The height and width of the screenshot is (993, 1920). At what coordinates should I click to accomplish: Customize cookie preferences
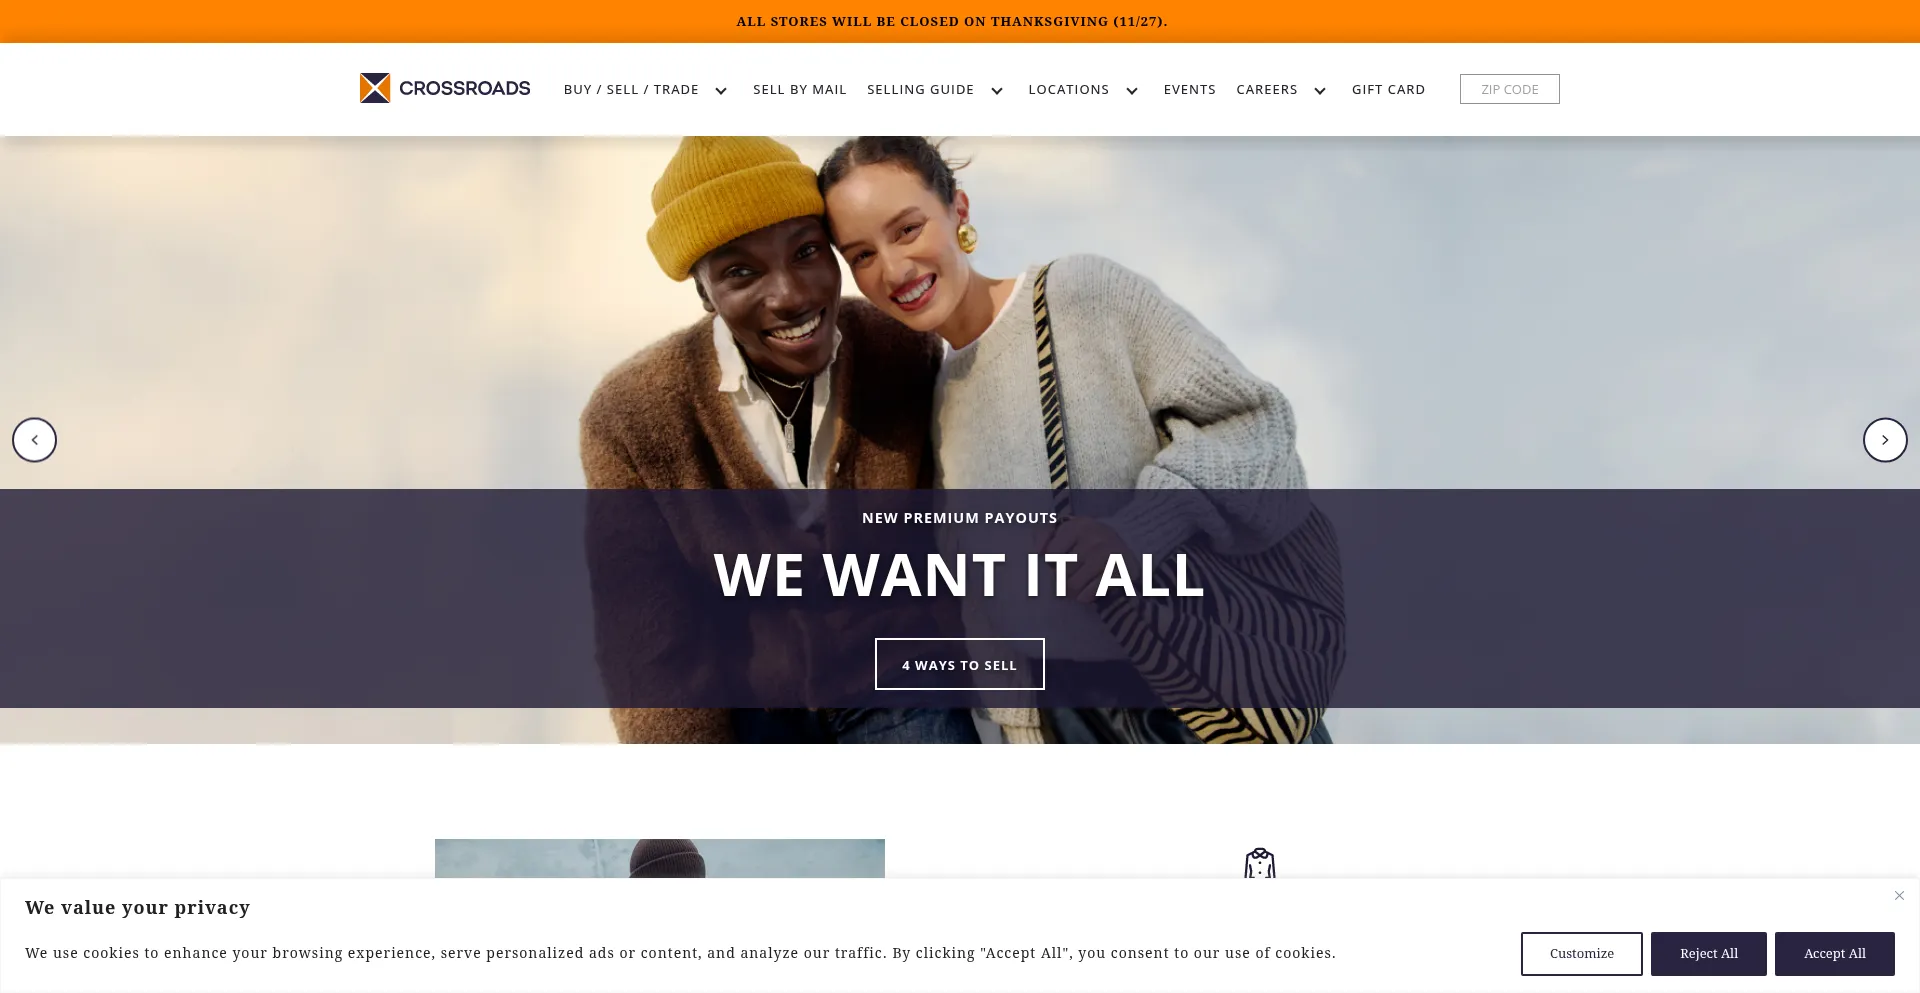coord(1582,954)
